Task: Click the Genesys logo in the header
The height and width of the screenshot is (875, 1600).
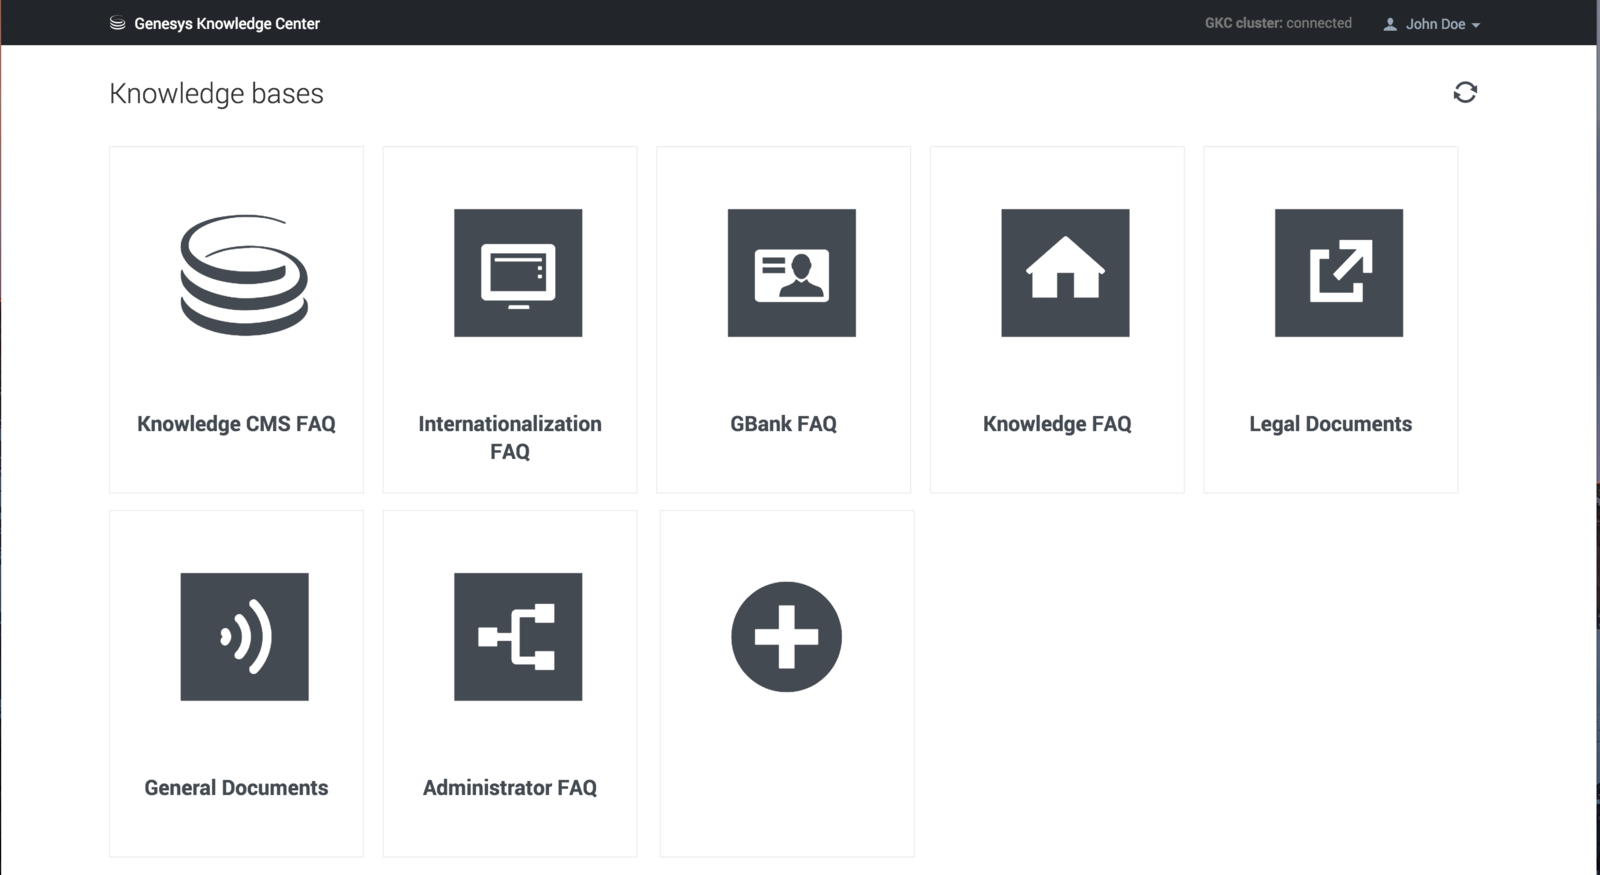Action: (x=117, y=23)
